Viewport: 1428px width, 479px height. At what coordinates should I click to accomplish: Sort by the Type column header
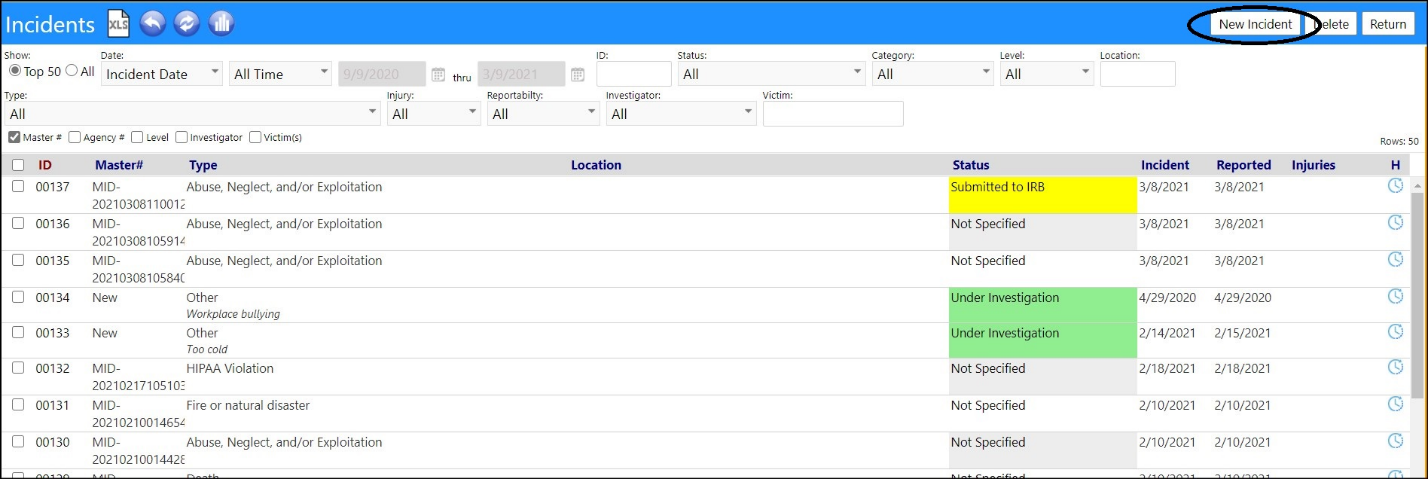[x=203, y=165]
